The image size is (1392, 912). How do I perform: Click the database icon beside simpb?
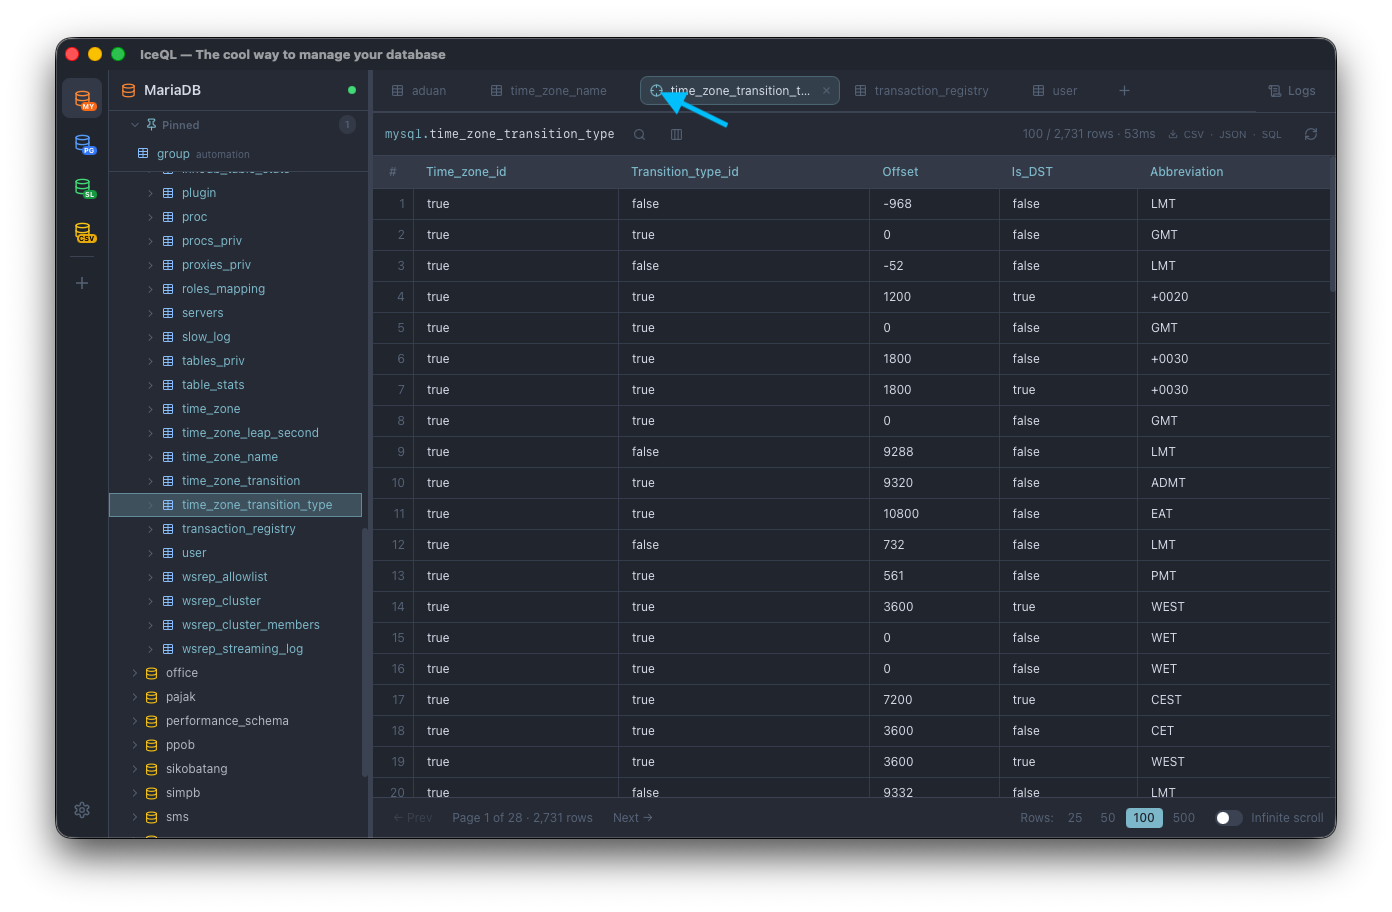click(152, 793)
